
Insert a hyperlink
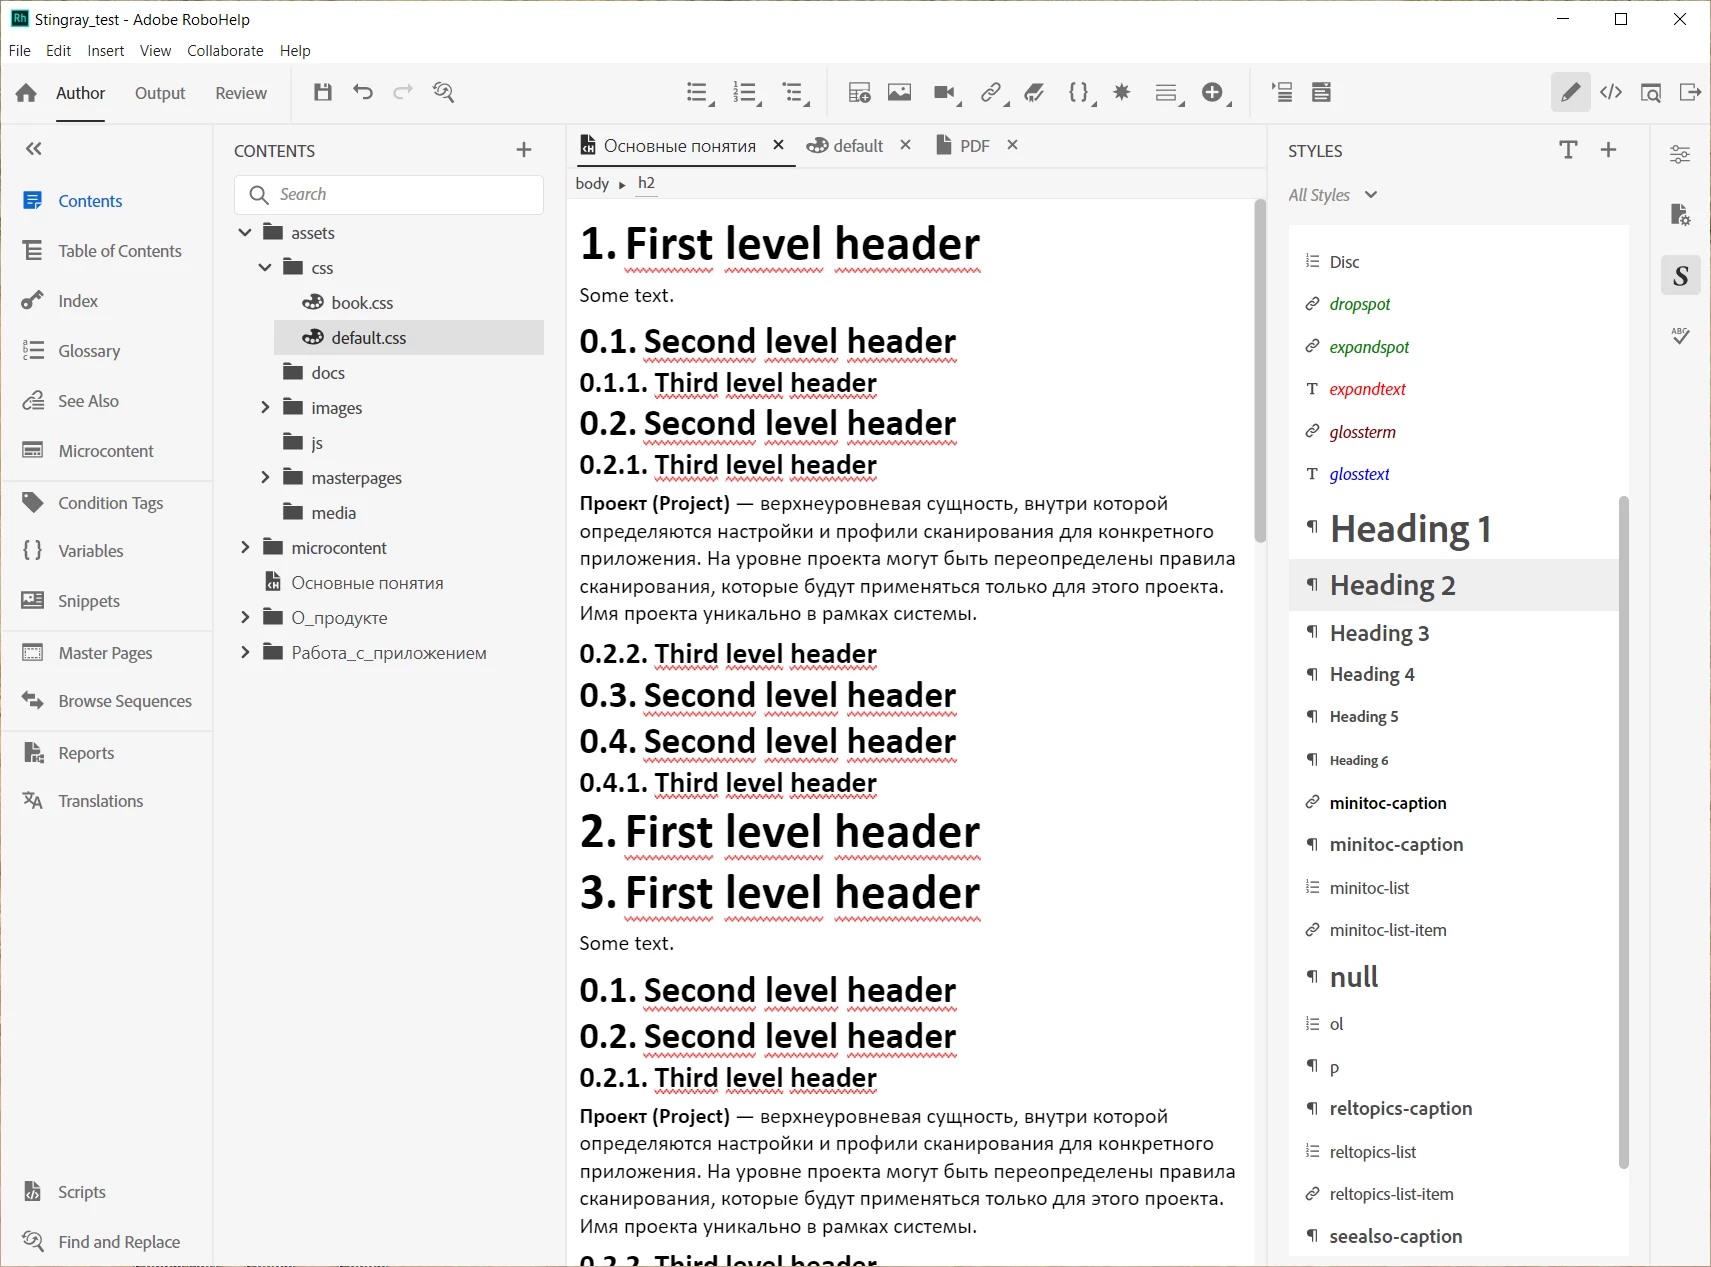(x=990, y=92)
